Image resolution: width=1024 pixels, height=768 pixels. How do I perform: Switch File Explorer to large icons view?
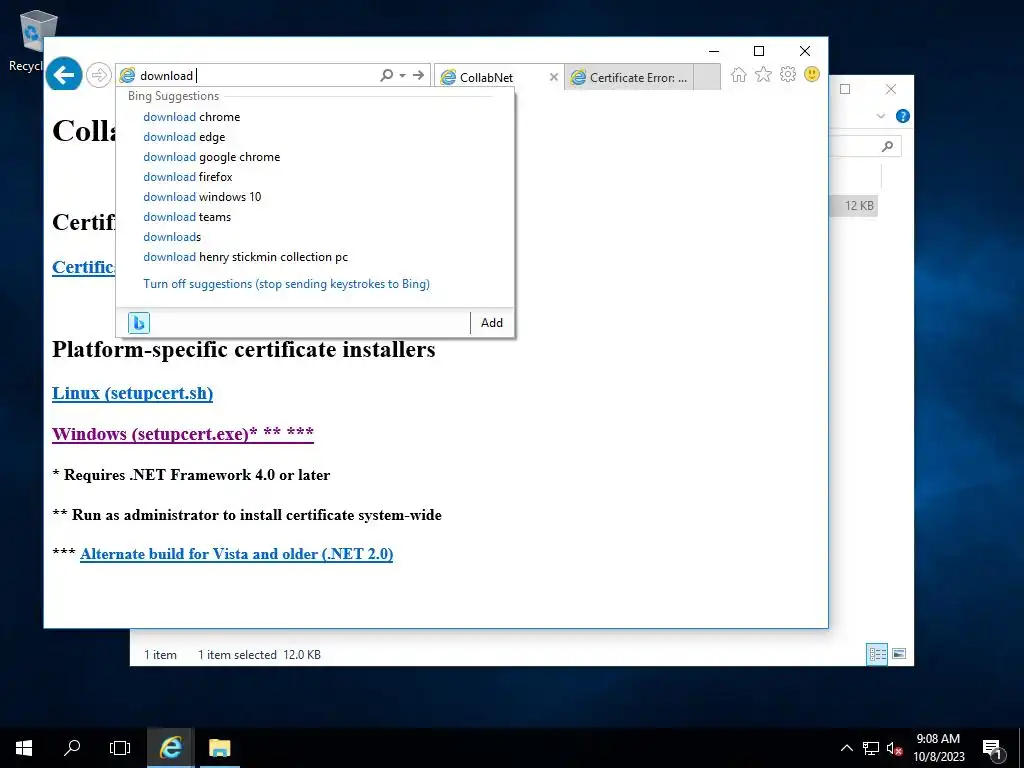899,654
